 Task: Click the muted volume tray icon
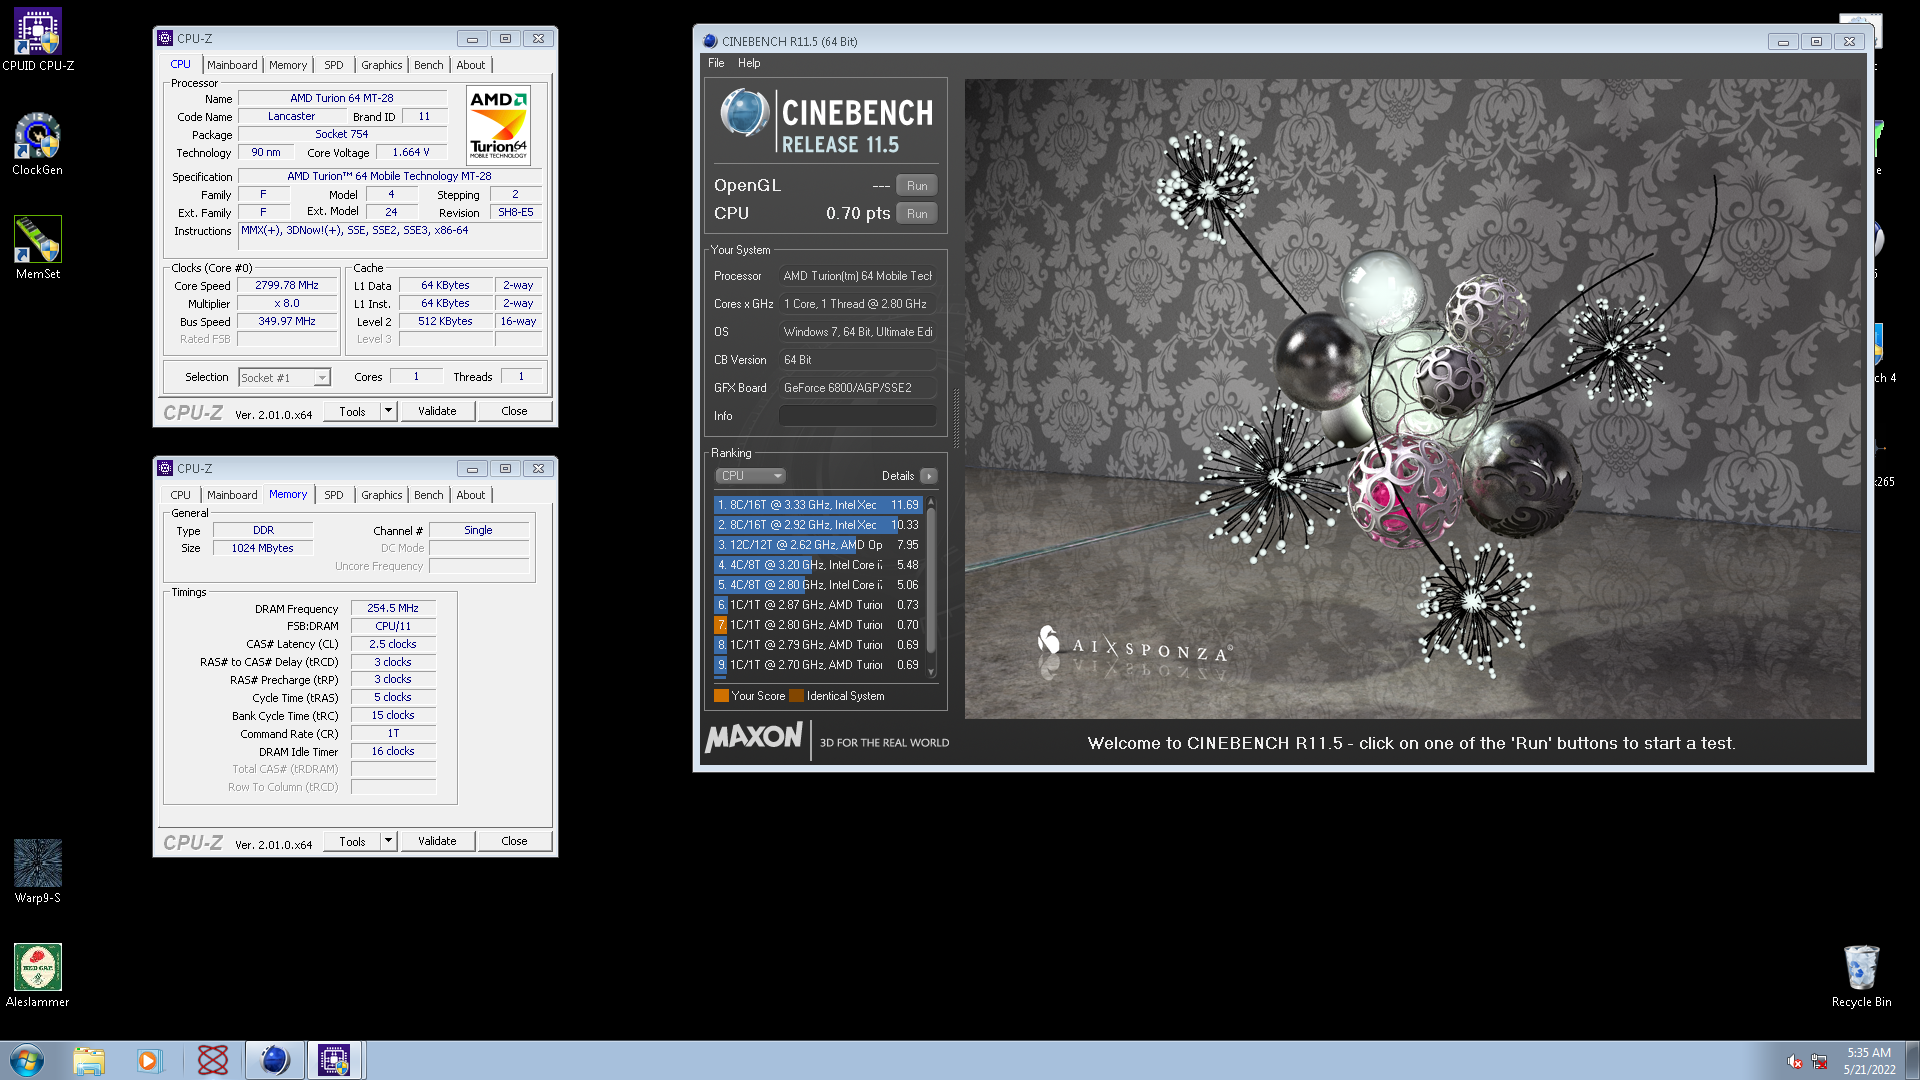coord(1795,1061)
